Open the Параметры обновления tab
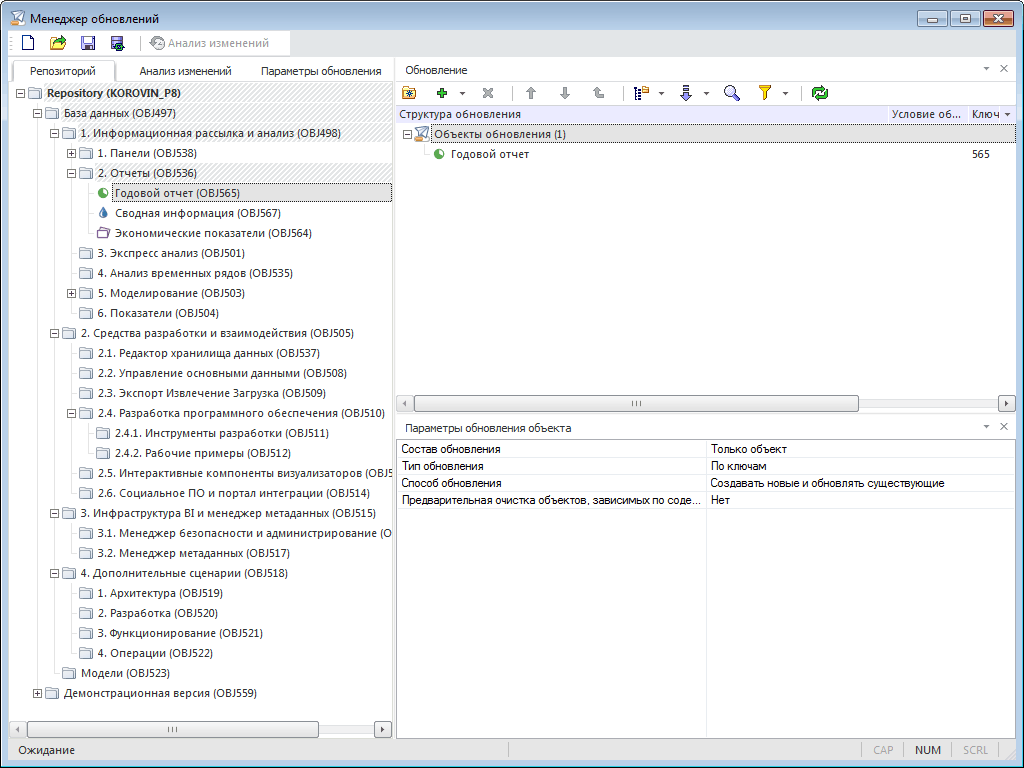Image resolution: width=1024 pixels, height=768 pixels. [321, 71]
